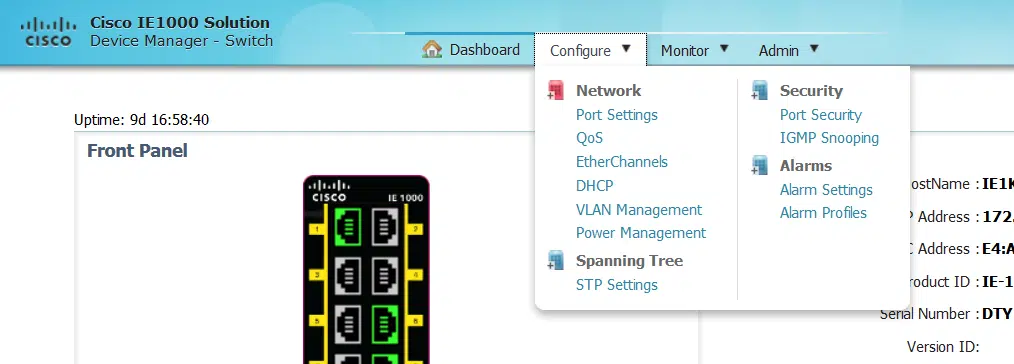Click the Alarms heading

click(x=806, y=166)
